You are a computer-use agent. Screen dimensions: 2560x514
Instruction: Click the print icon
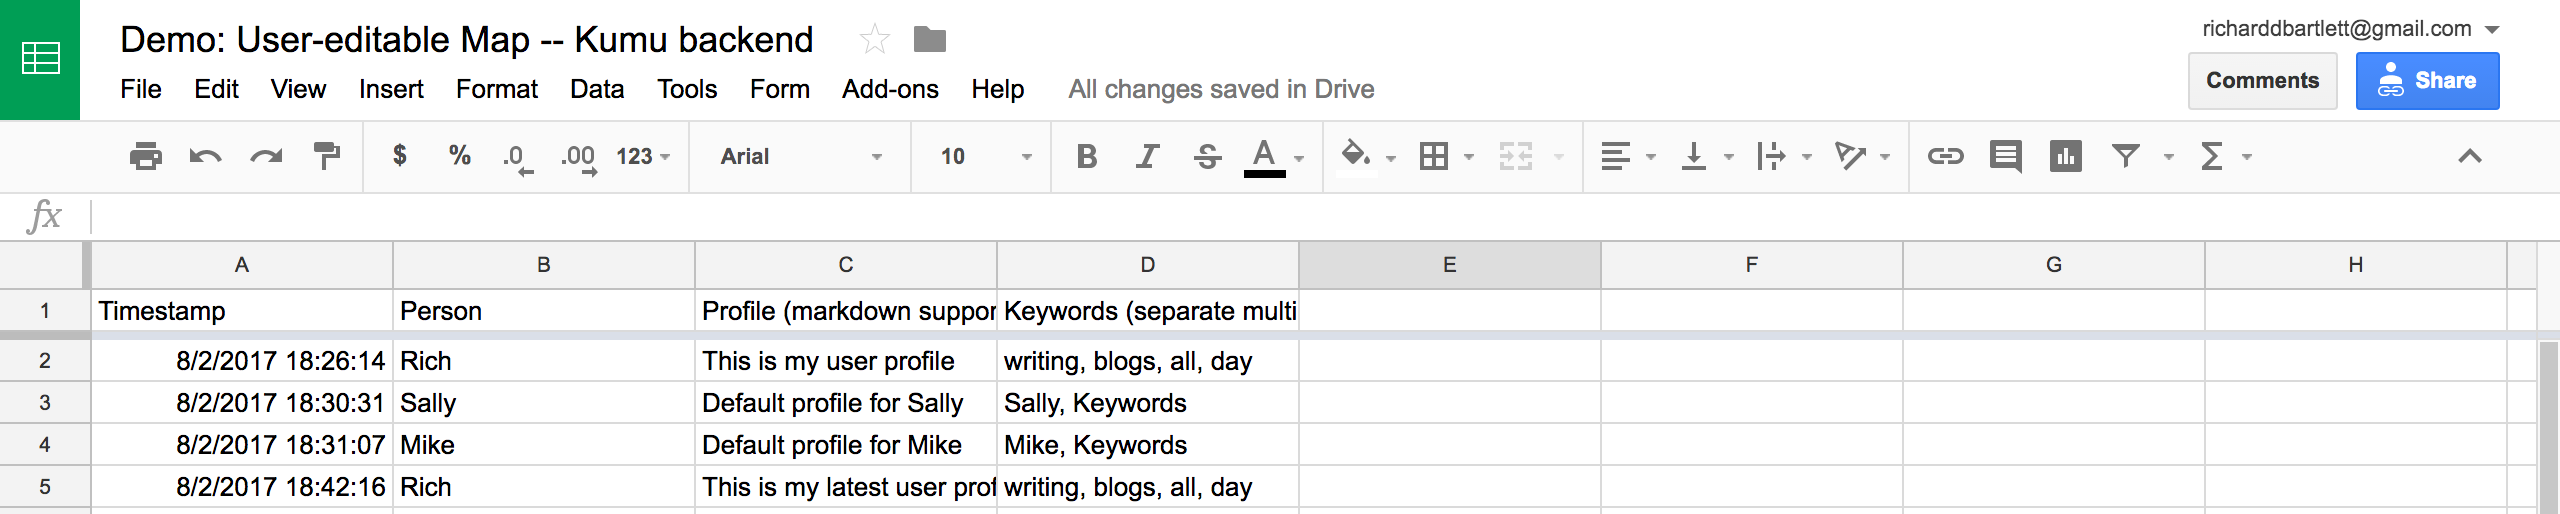(145, 156)
